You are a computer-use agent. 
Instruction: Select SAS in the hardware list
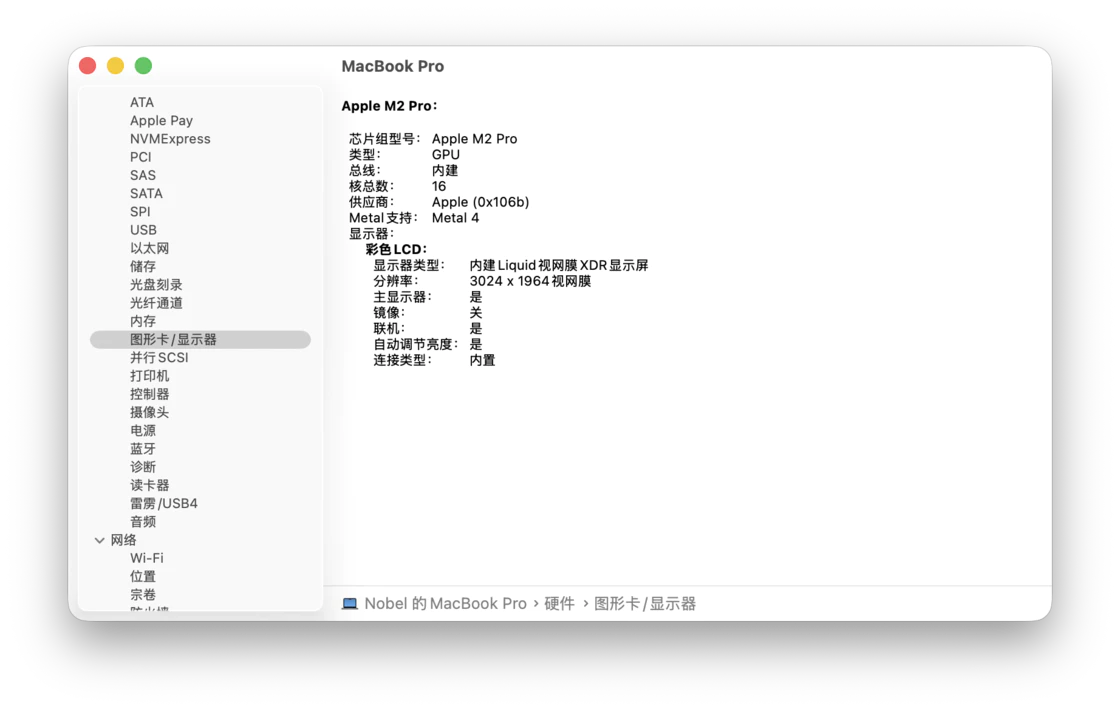143,175
